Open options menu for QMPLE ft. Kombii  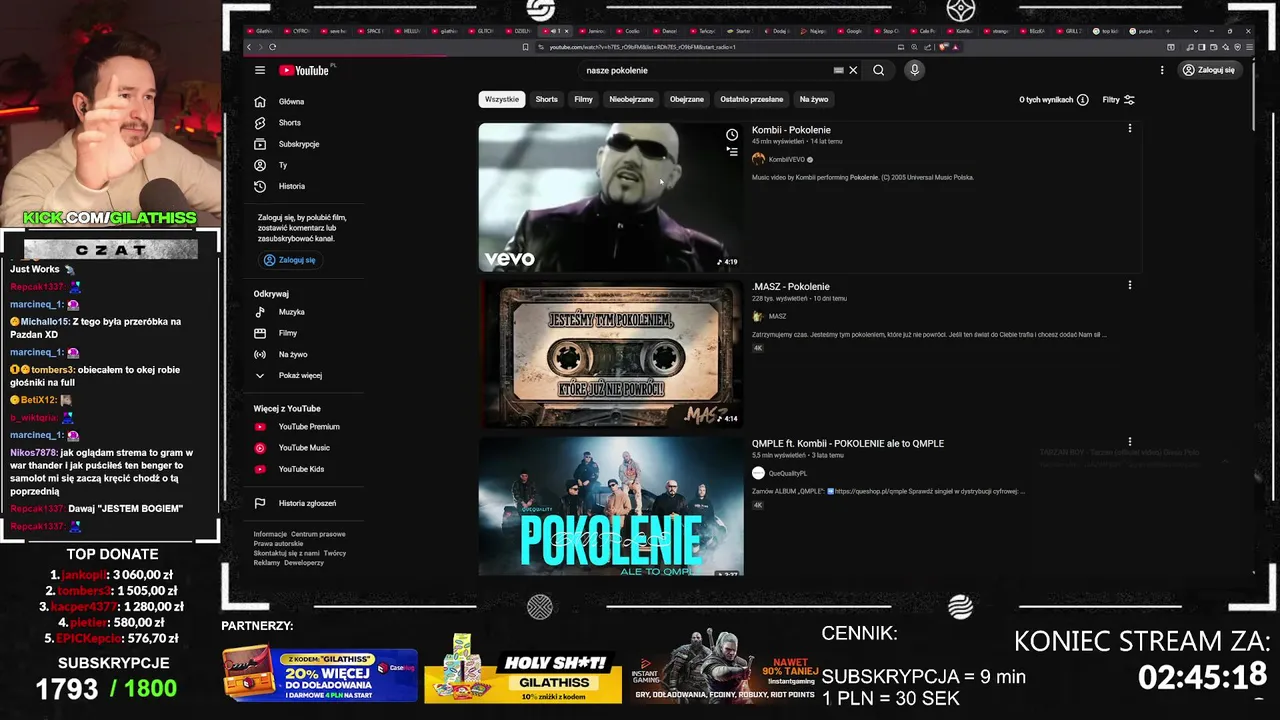[1130, 441]
